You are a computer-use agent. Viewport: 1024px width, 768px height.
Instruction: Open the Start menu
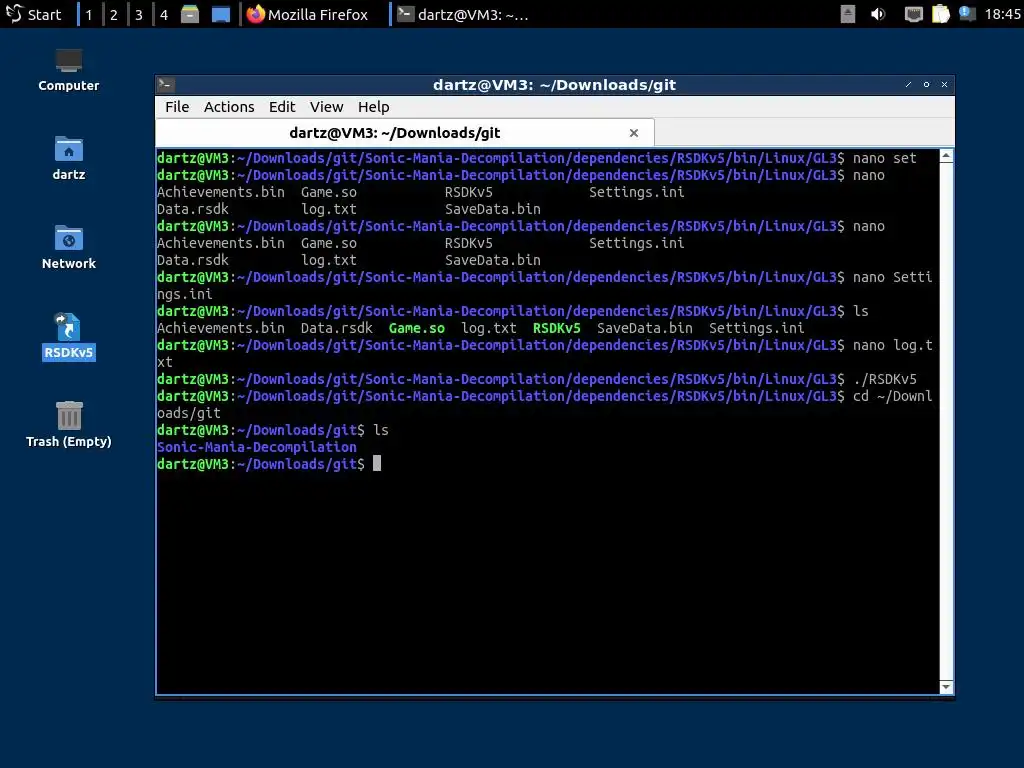[33, 14]
